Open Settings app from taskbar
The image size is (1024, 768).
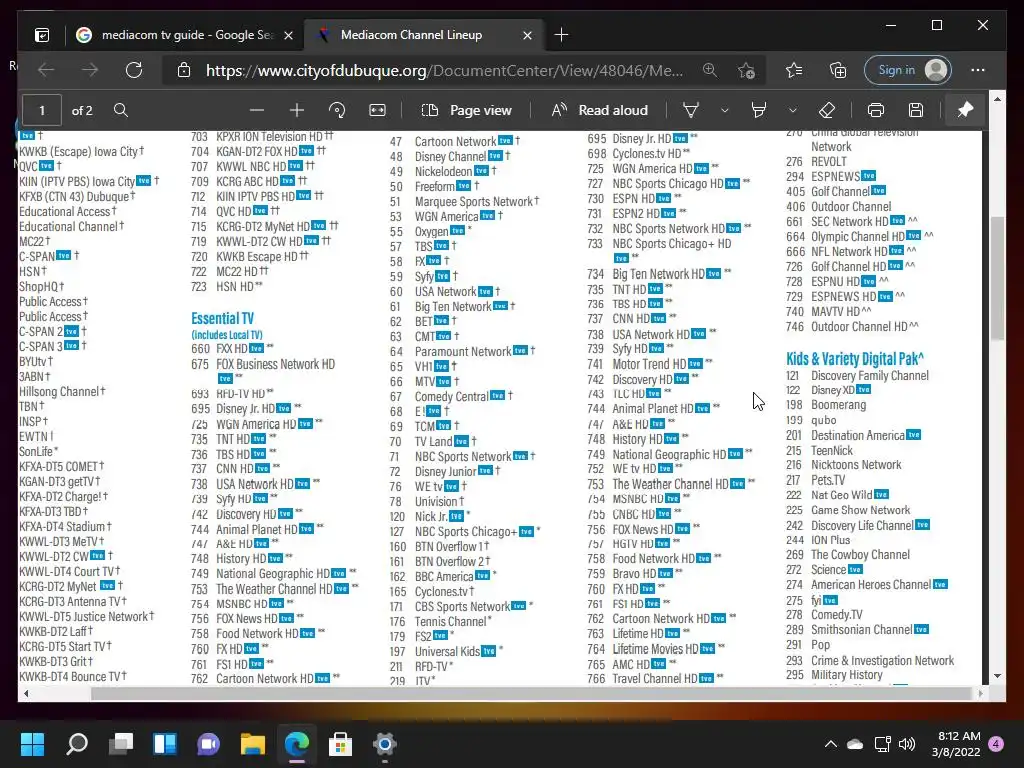(x=385, y=744)
